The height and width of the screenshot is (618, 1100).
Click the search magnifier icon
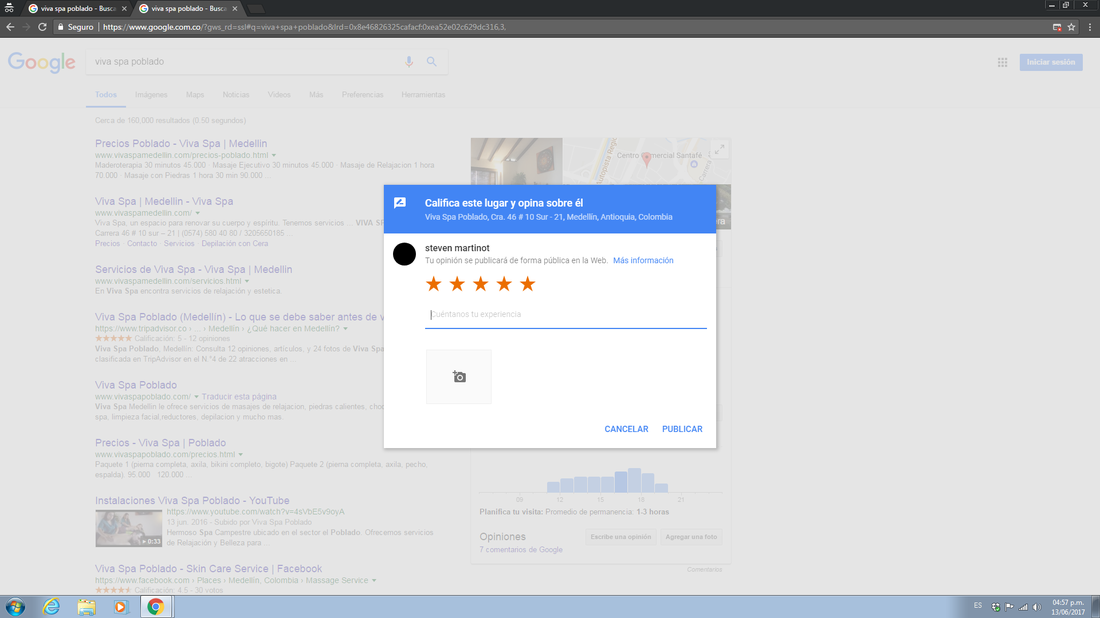tap(431, 62)
